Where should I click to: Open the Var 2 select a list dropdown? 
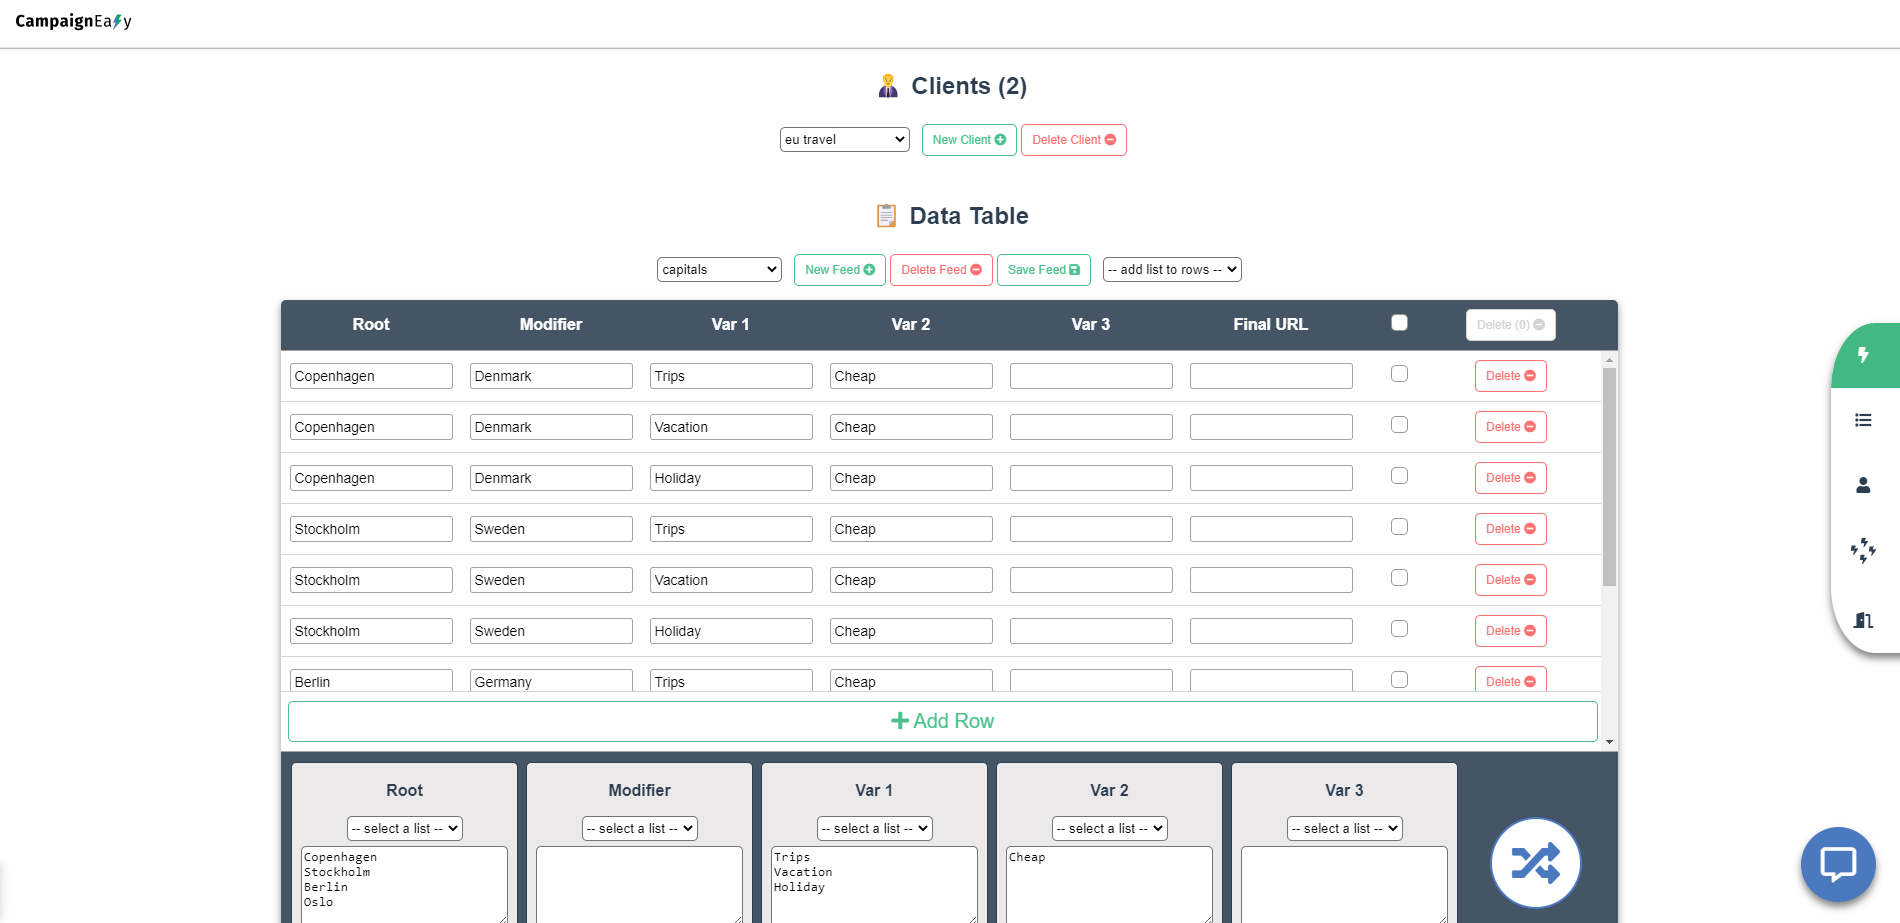1110,829
